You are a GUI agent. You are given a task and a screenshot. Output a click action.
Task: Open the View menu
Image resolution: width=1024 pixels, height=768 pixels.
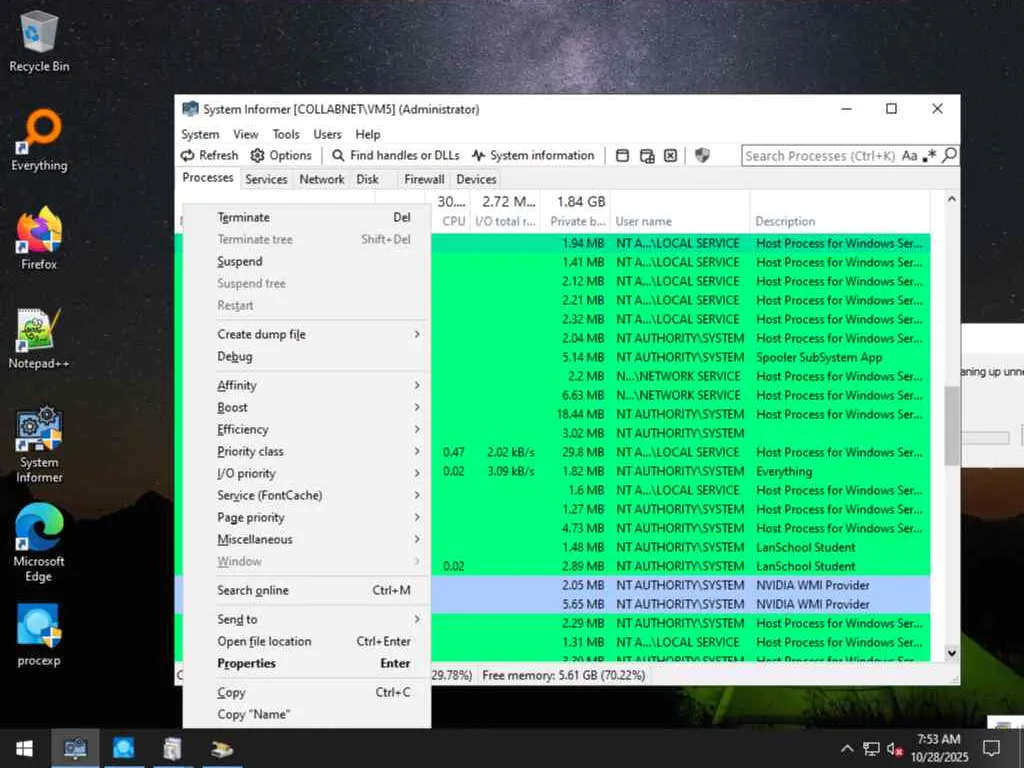(x=246, y=134)
